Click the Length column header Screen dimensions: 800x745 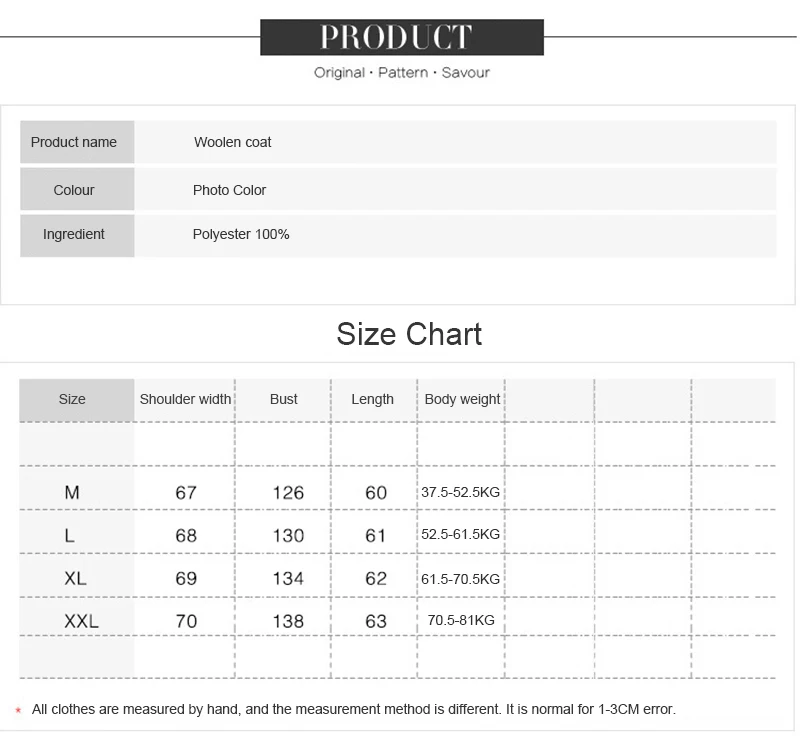(x=372, y=399)
